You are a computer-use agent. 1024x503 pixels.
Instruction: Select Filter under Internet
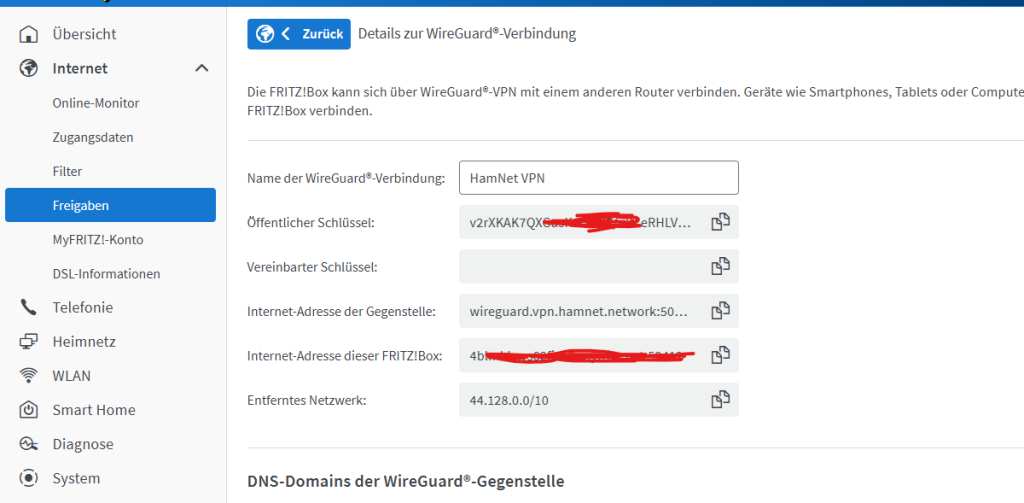67,171
